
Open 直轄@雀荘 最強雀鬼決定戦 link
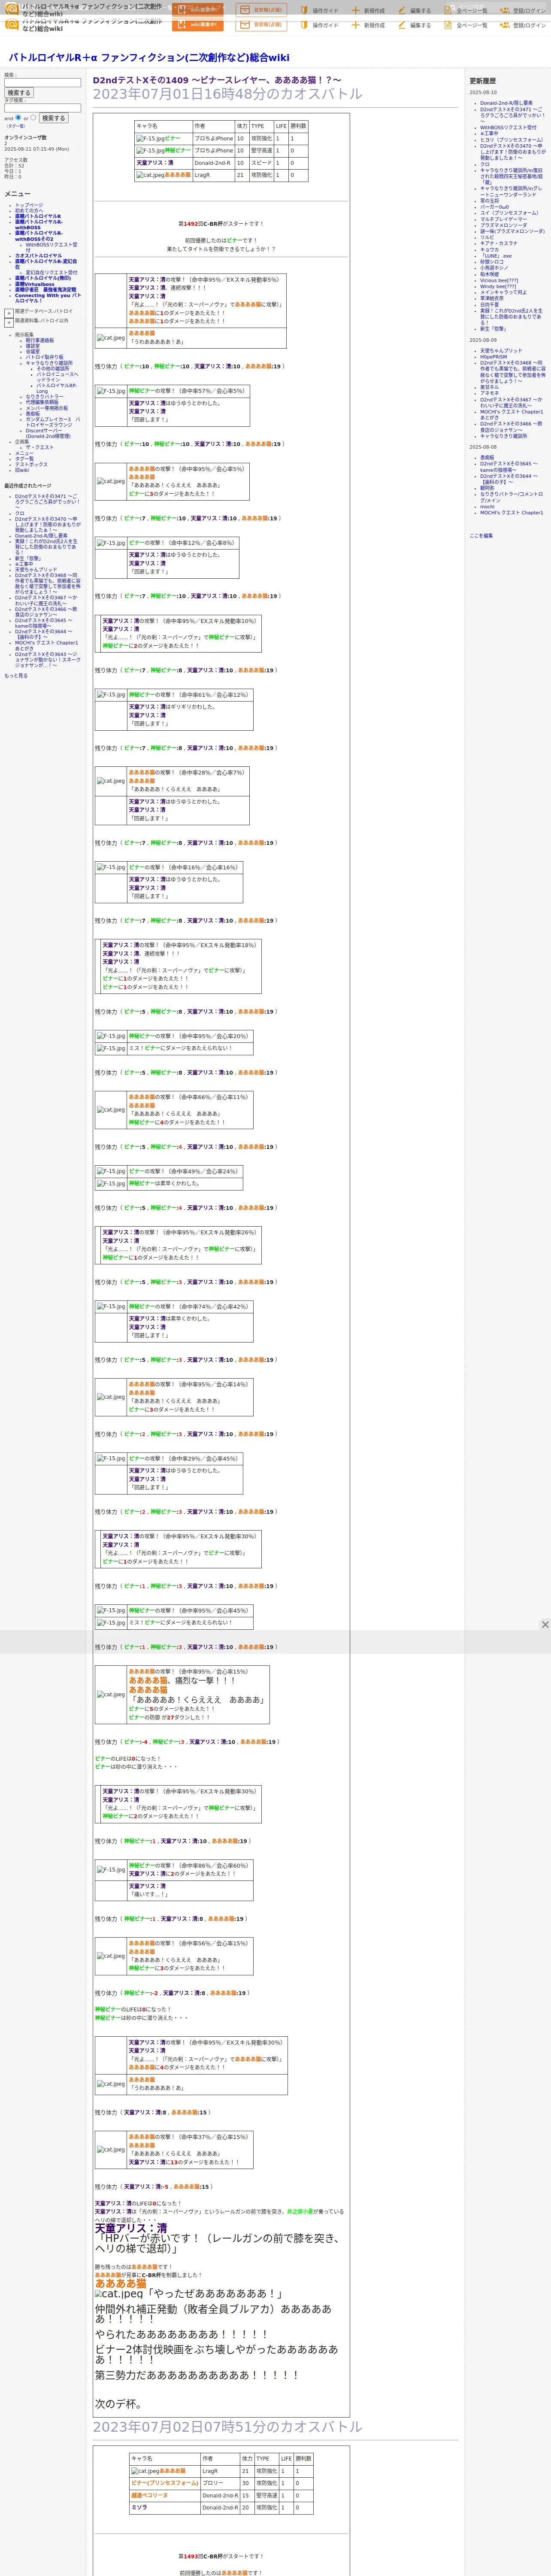click(x=45, y=290)
